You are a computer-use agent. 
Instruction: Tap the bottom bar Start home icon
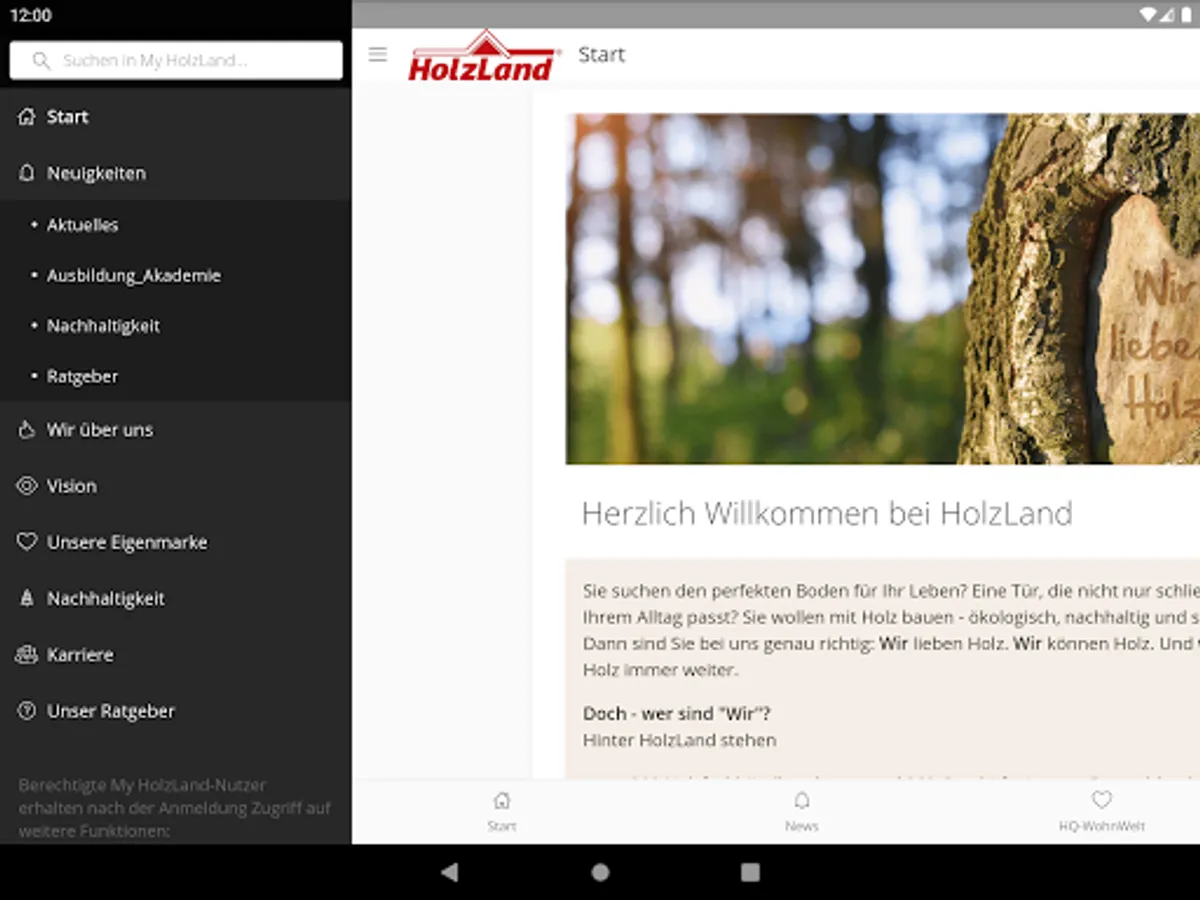(x=502, y=801)
